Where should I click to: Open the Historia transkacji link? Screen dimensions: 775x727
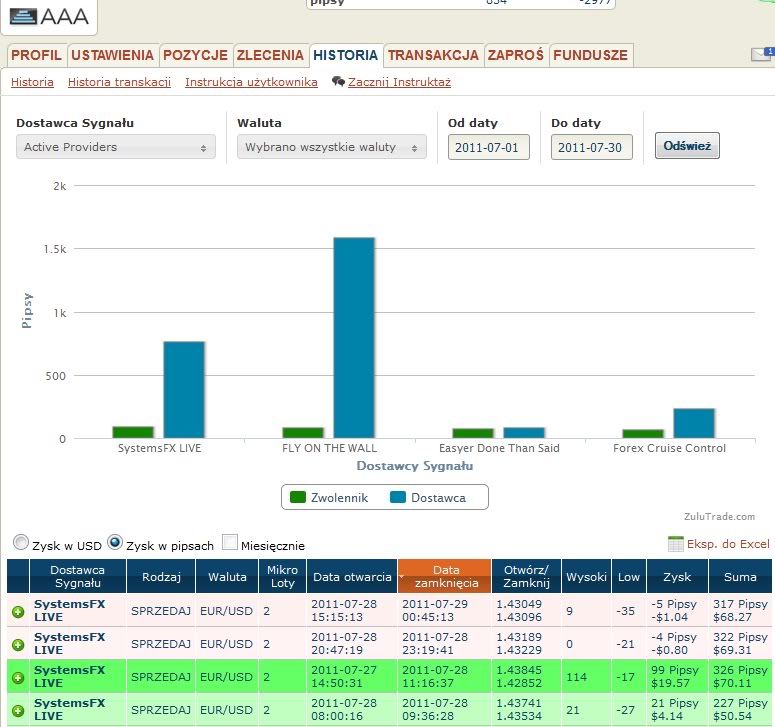point(119,82)
